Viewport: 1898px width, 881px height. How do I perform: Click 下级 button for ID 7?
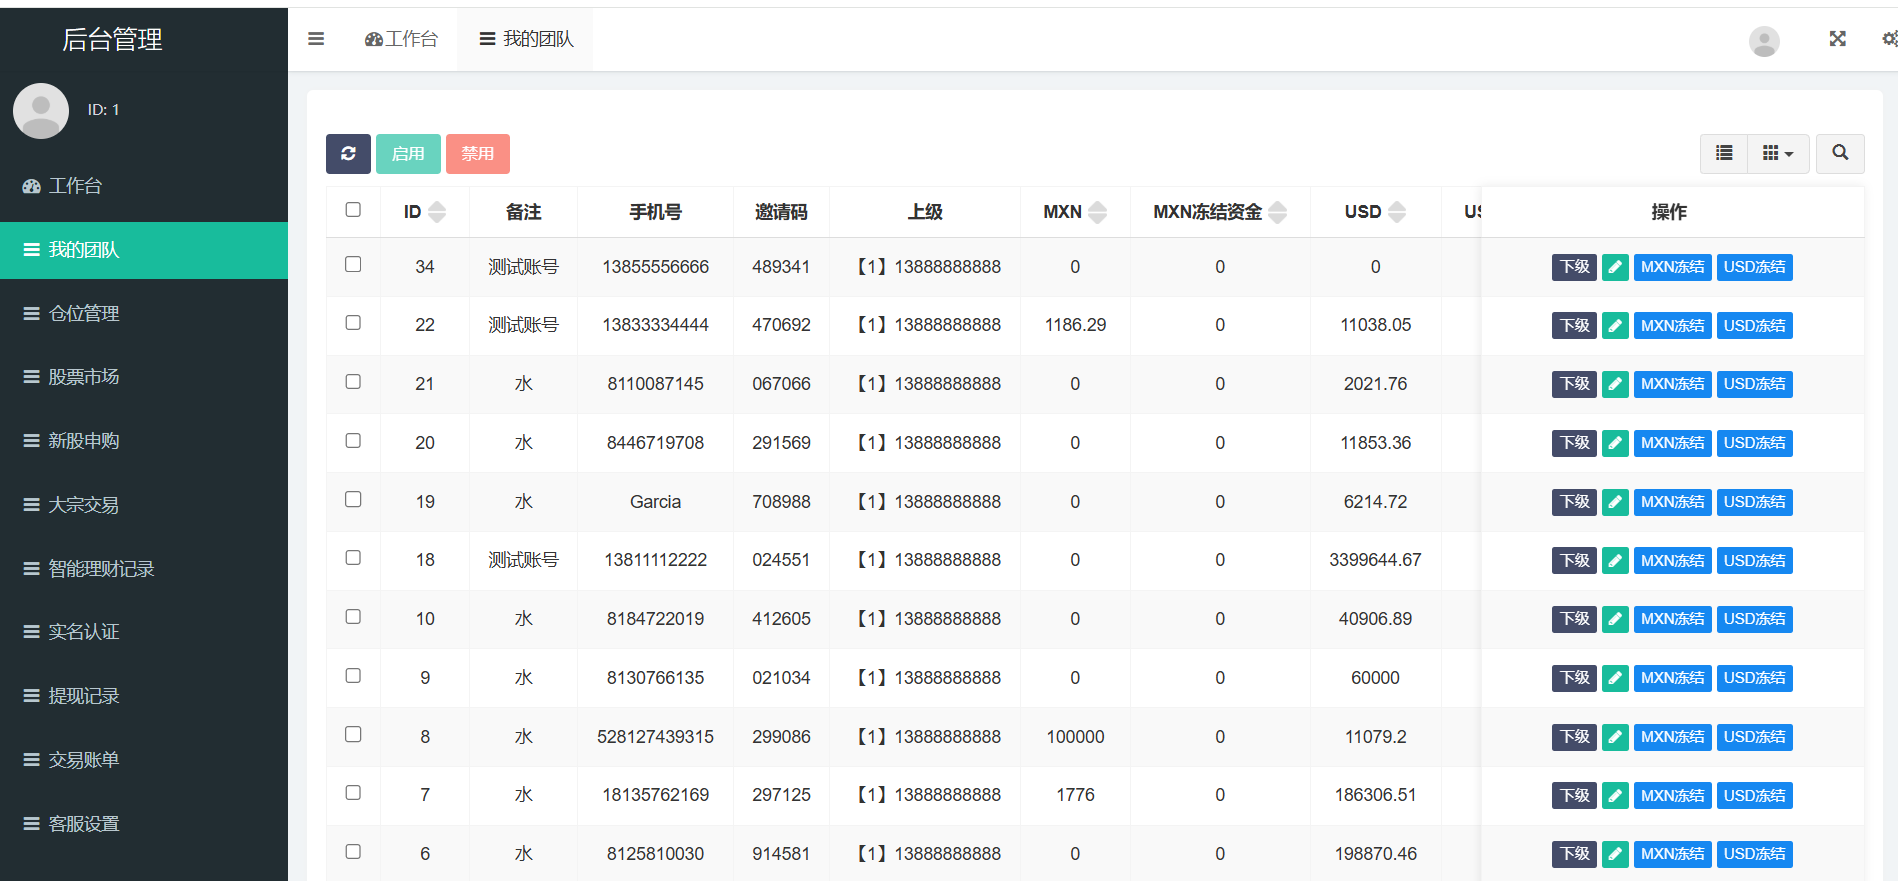1573,796
